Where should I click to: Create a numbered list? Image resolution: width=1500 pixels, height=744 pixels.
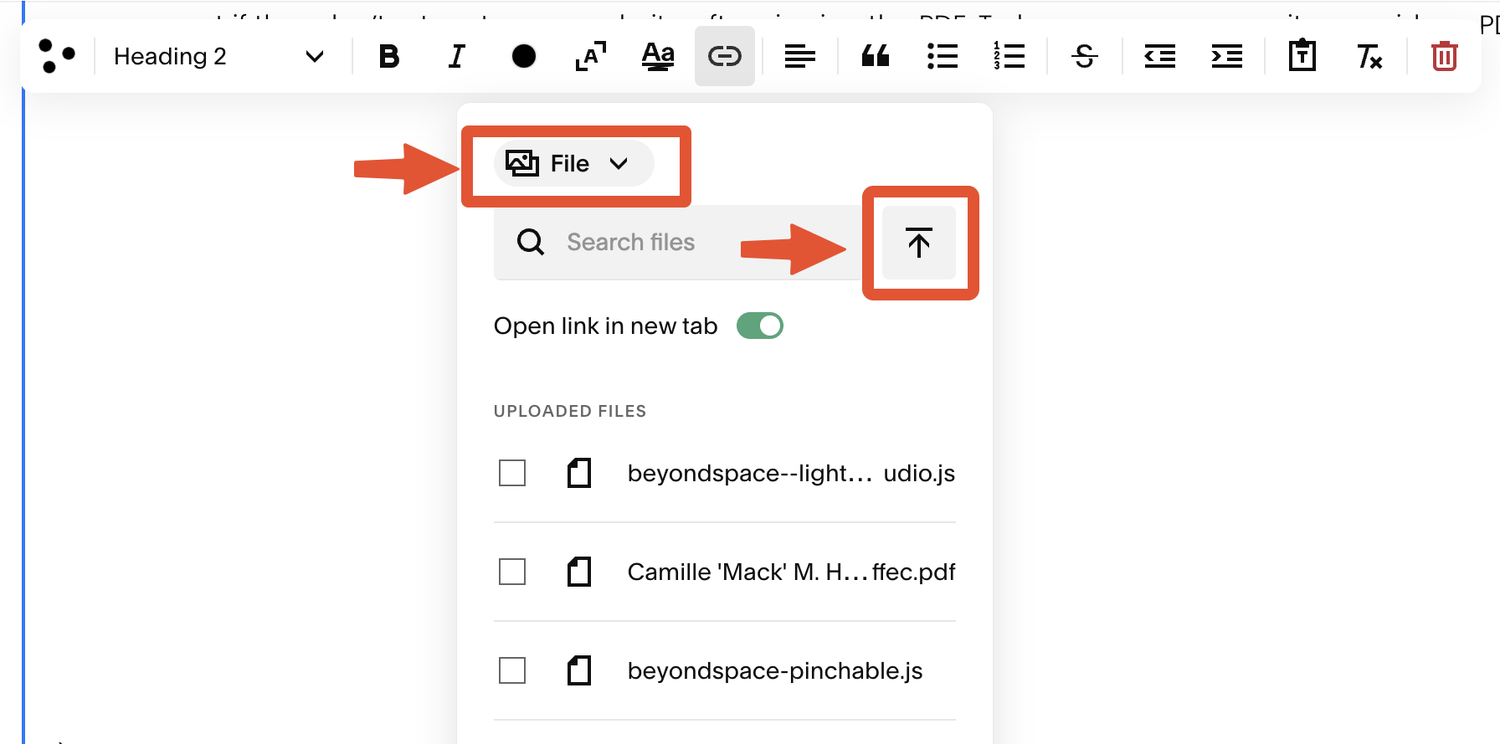point(1010,56)
